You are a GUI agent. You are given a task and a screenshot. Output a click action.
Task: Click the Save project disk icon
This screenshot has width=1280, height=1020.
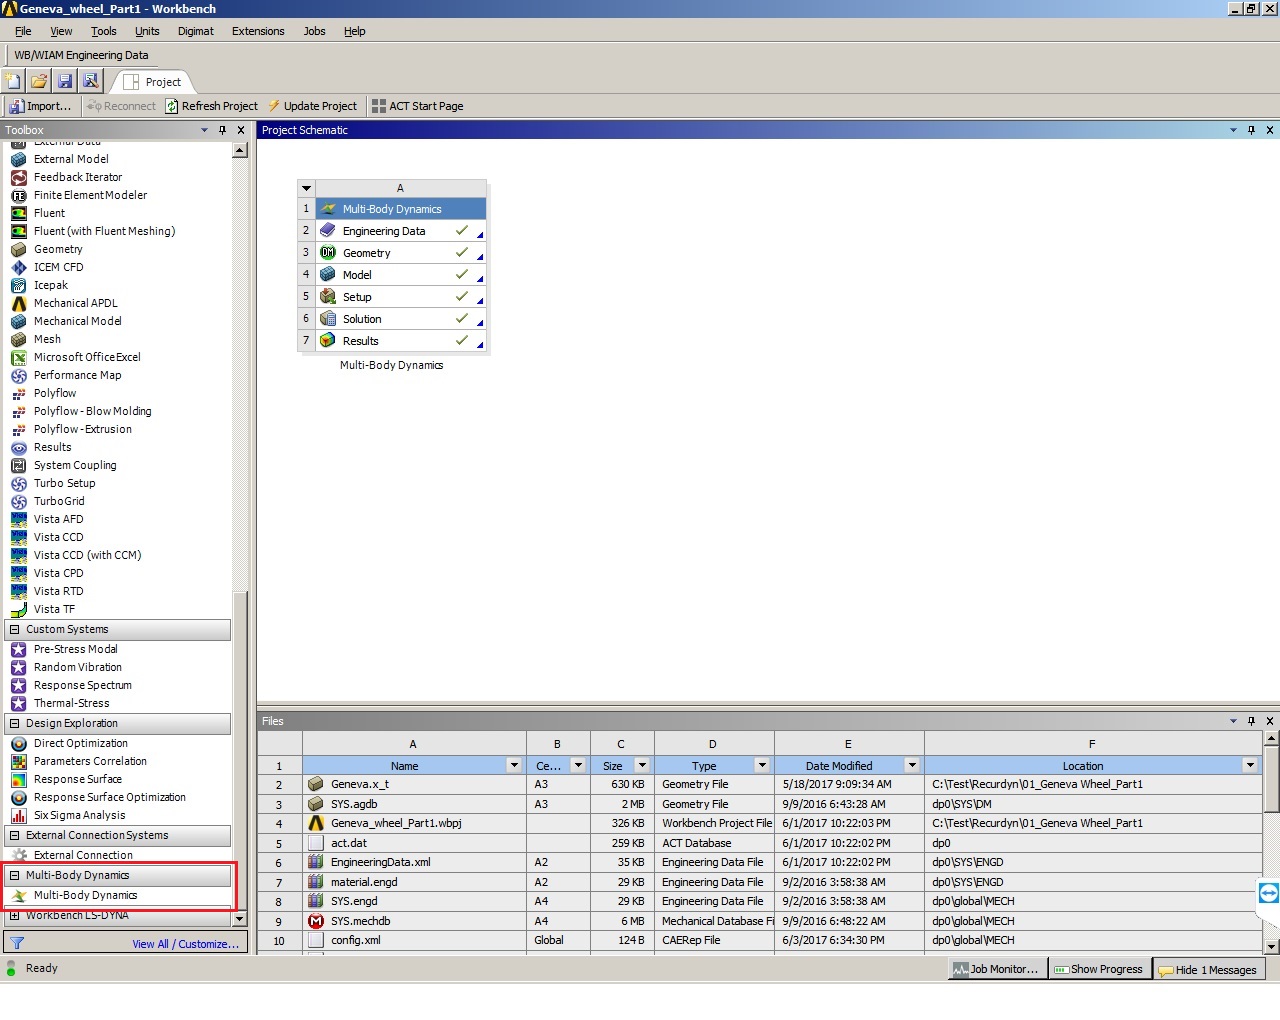click(x=65, y=81)
